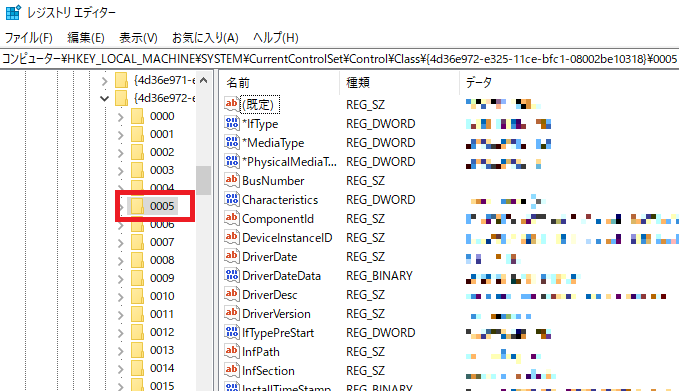Click the DriverDateData binary value icon
This screenshot has height=391, width=679.
click(232, 275)
